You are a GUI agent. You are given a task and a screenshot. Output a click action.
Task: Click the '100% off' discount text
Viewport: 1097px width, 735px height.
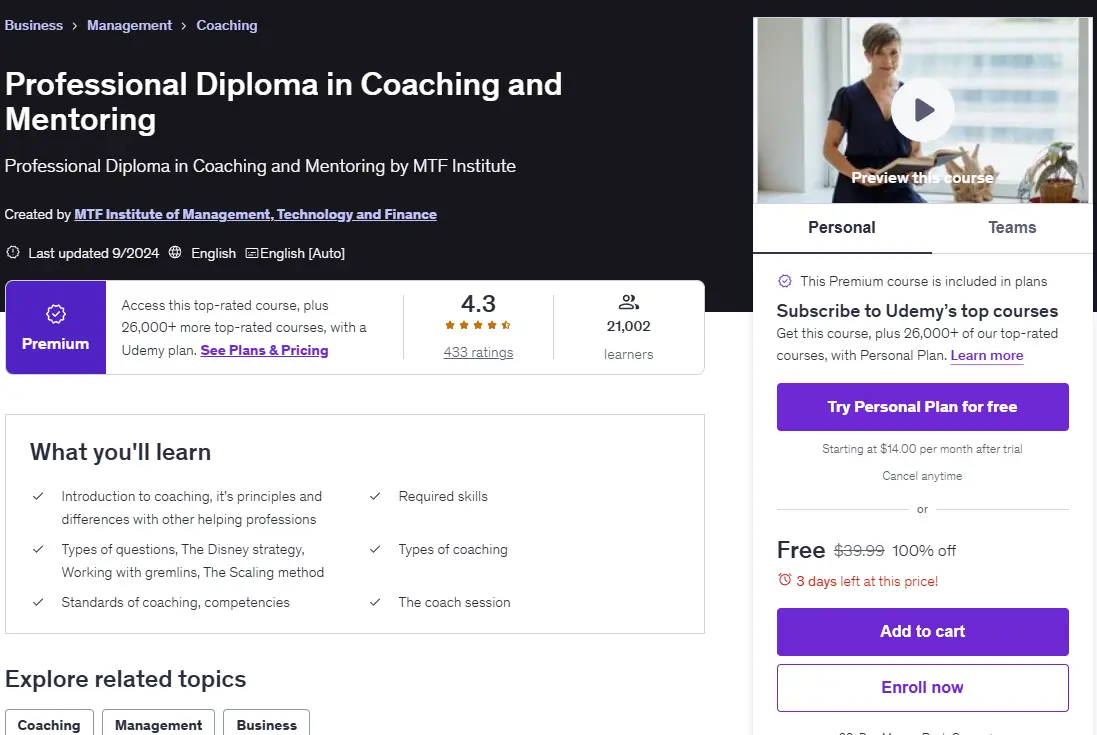click(x=923, y=551)
